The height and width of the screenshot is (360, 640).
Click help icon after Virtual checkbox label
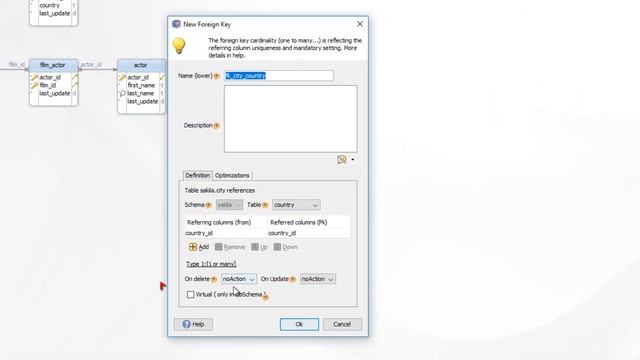tap(266, 298)
